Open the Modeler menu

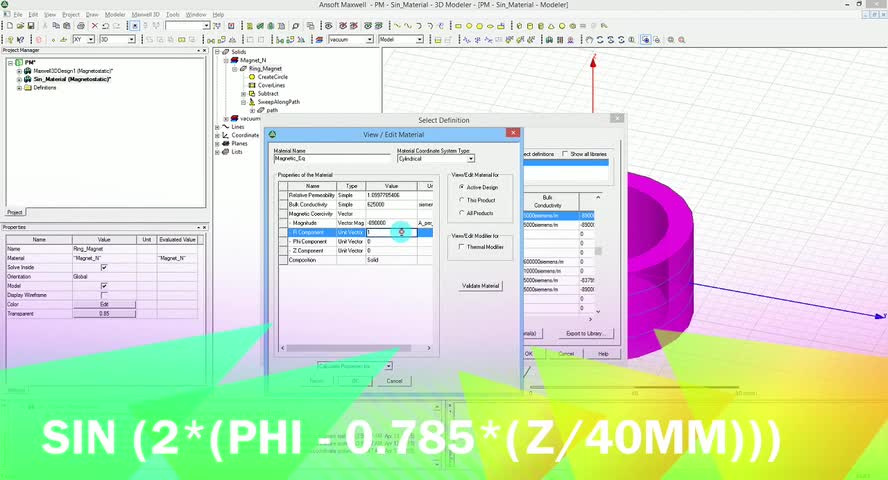[x=115, y=15]
